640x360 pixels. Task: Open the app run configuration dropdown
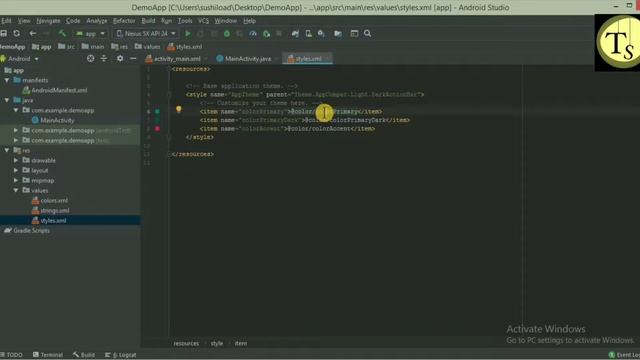pos(91,33)
